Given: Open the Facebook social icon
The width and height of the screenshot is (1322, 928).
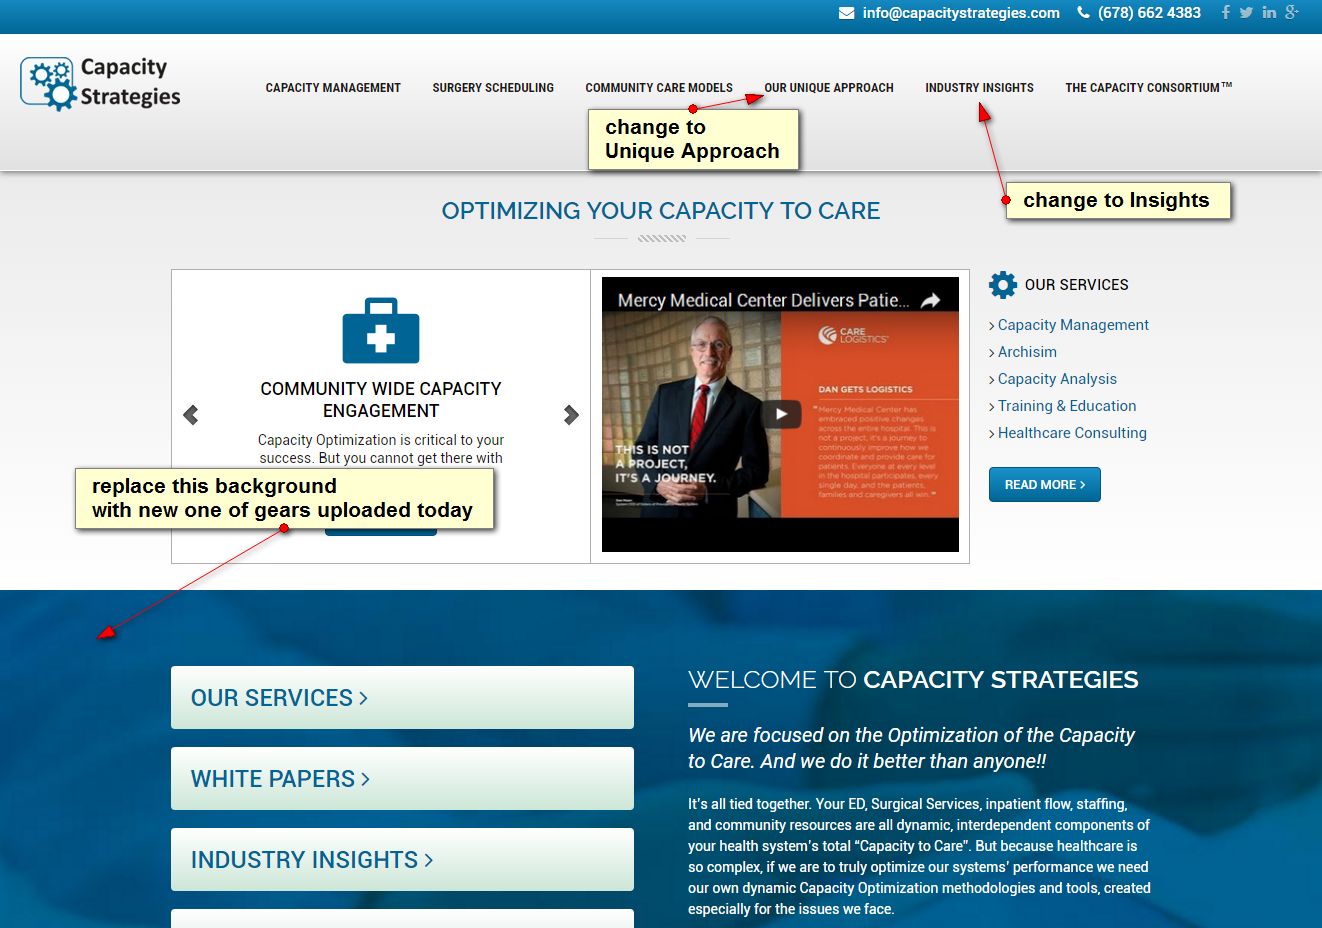Looking at the screenshot, I should tap(1226, 13).
